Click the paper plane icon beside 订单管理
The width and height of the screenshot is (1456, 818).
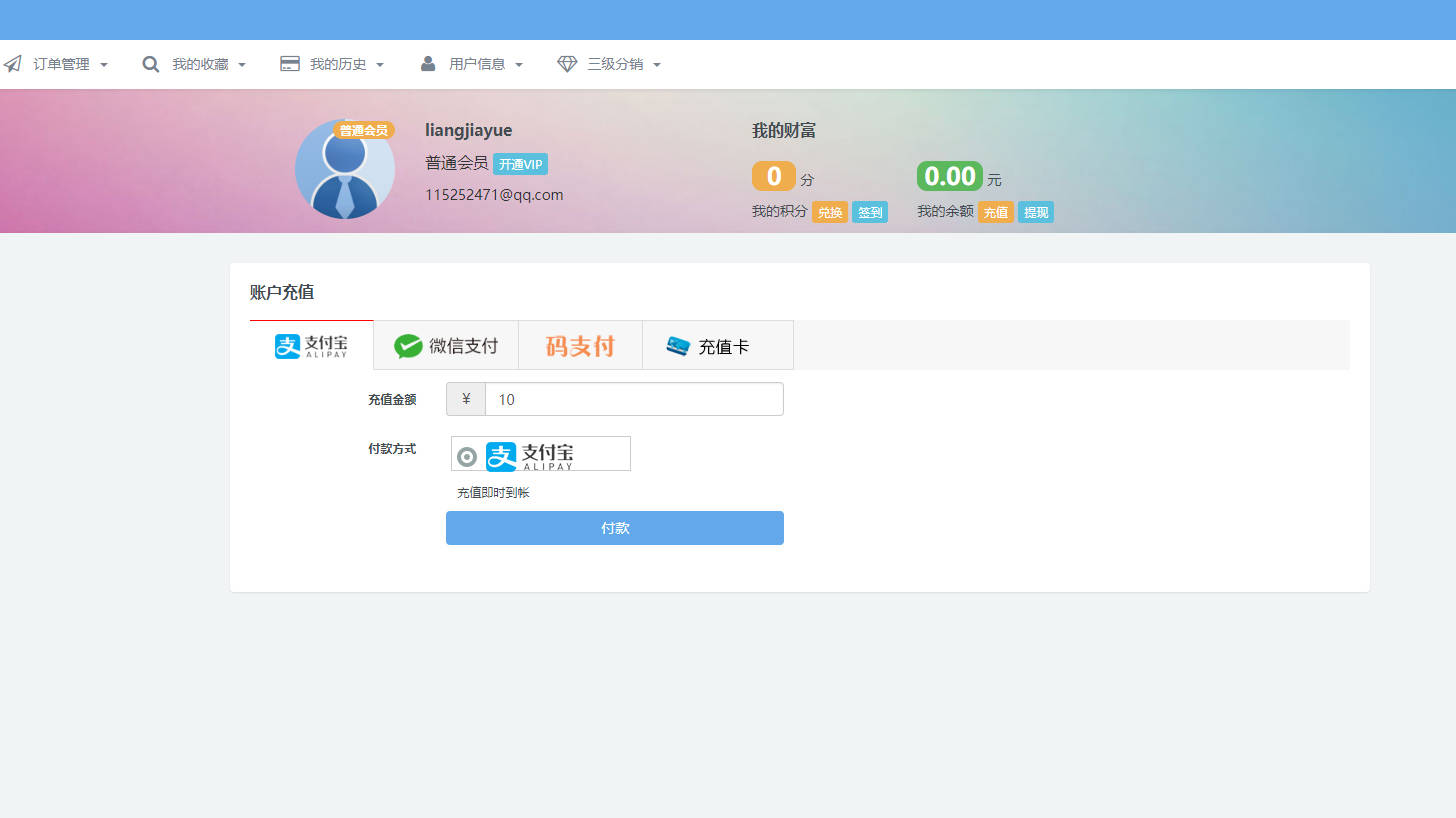(x=12, y=64)
